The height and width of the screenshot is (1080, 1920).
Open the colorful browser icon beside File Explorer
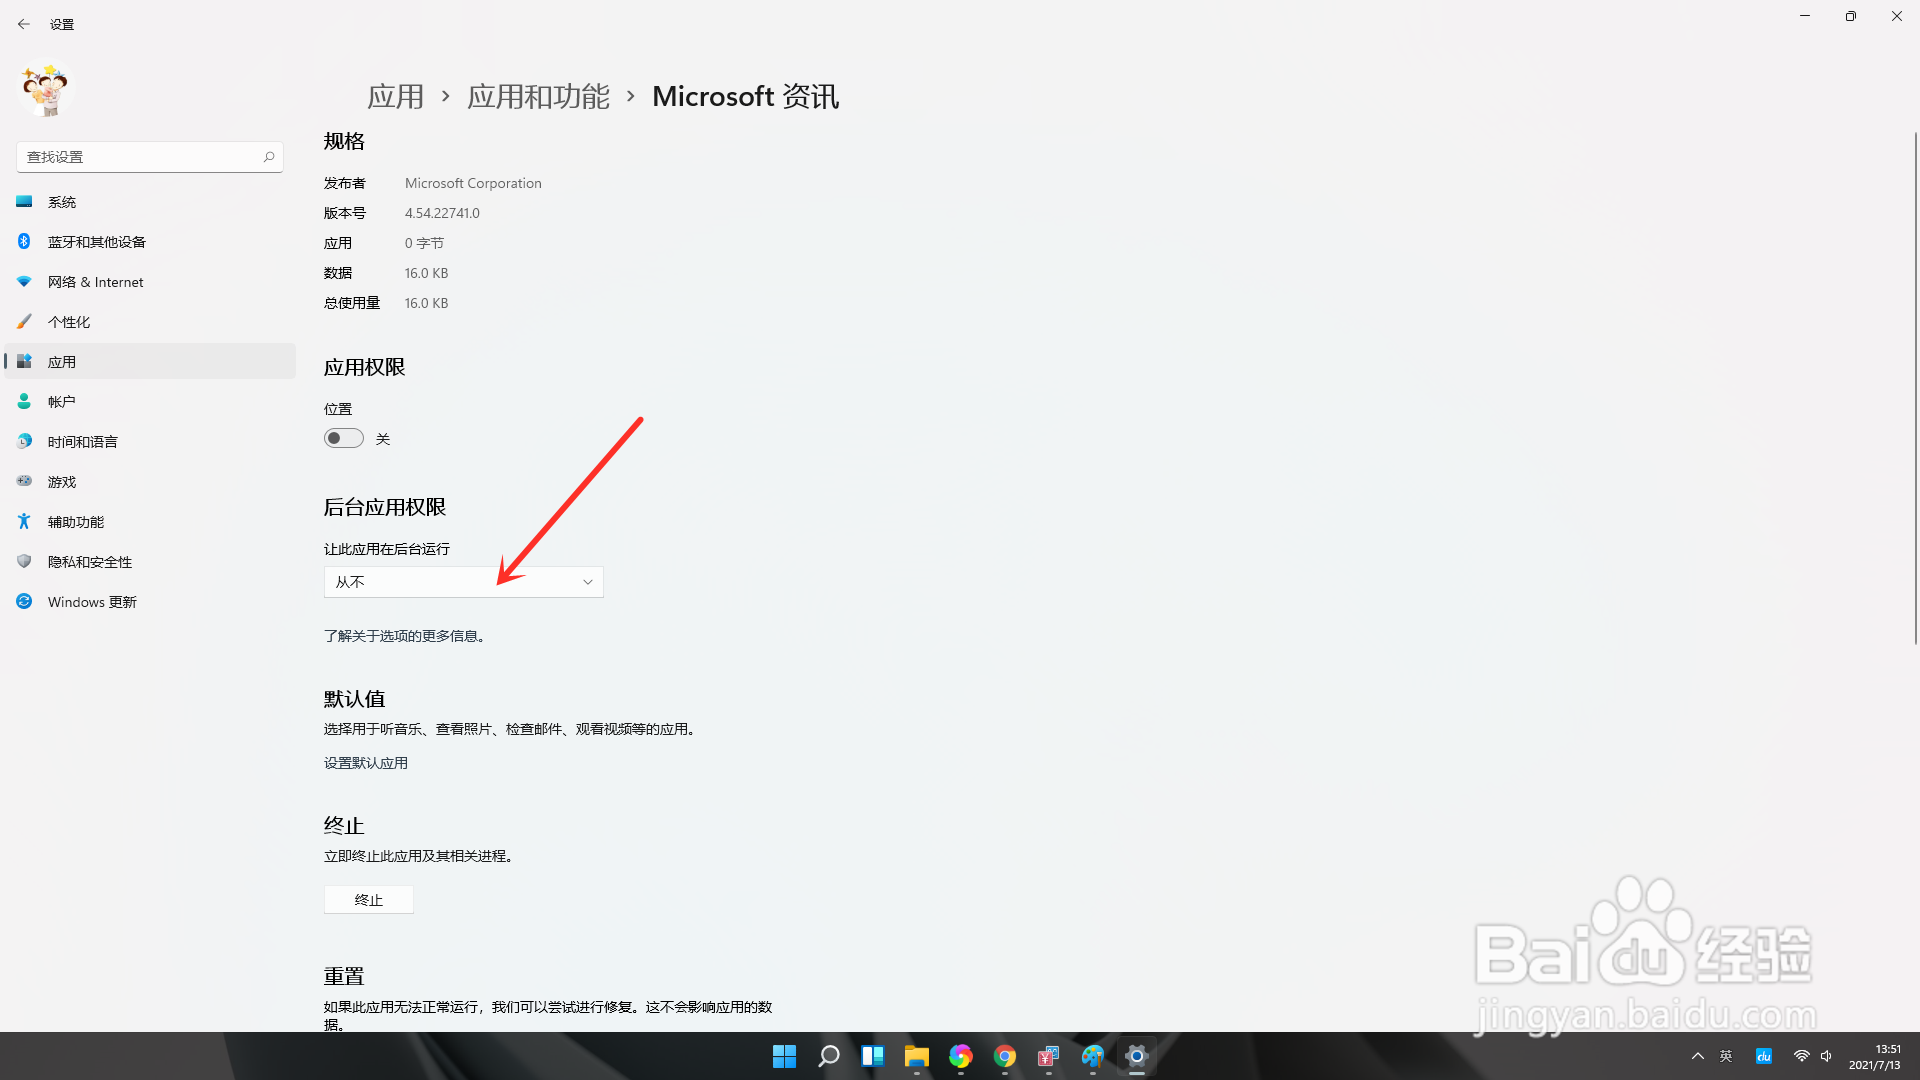(x=961, y=1056)
